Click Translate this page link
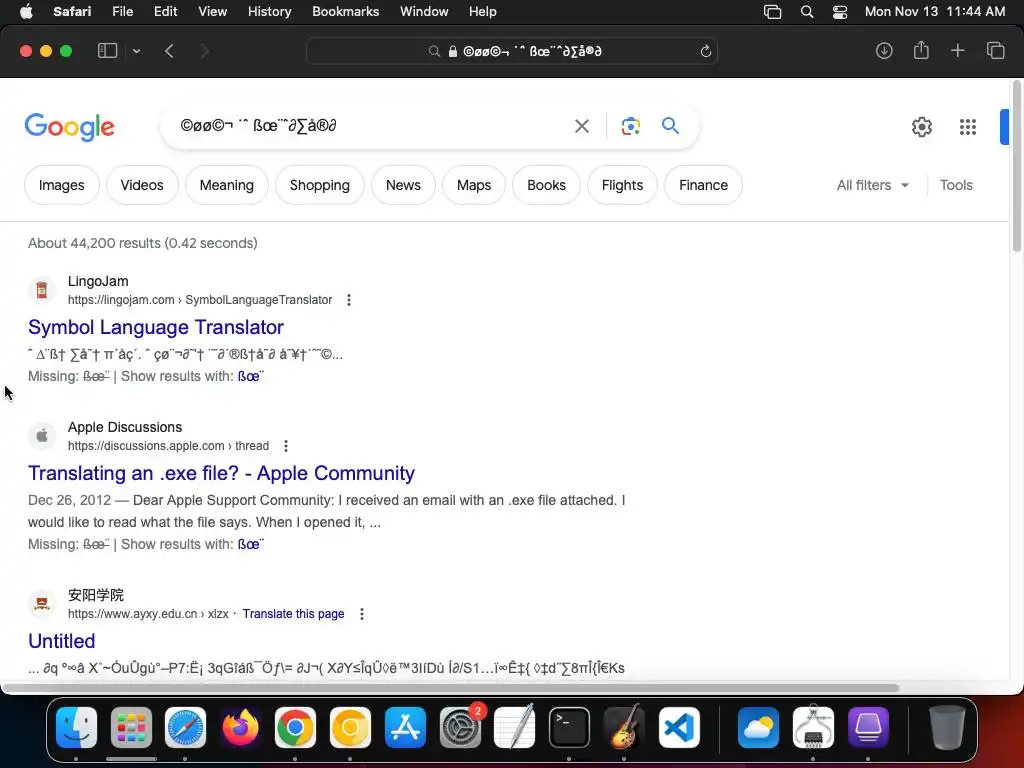1024x768 pixels. 293,614
